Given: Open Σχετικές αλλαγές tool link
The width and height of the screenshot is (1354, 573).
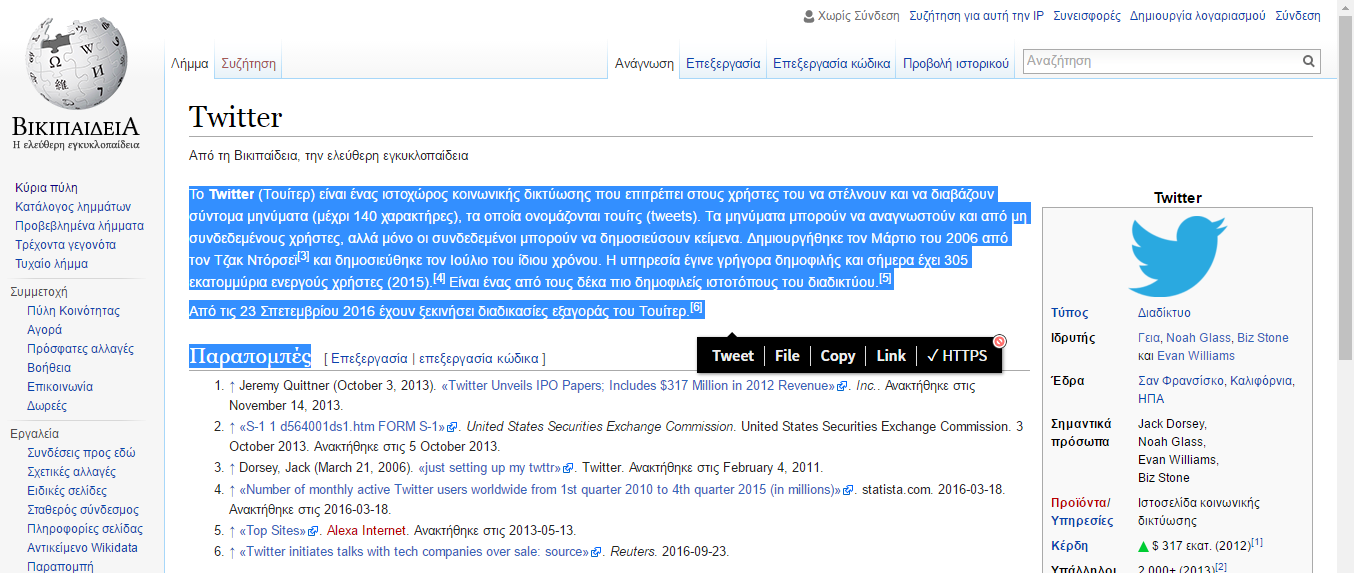Looking at the screenshot, I should (71, 472).
